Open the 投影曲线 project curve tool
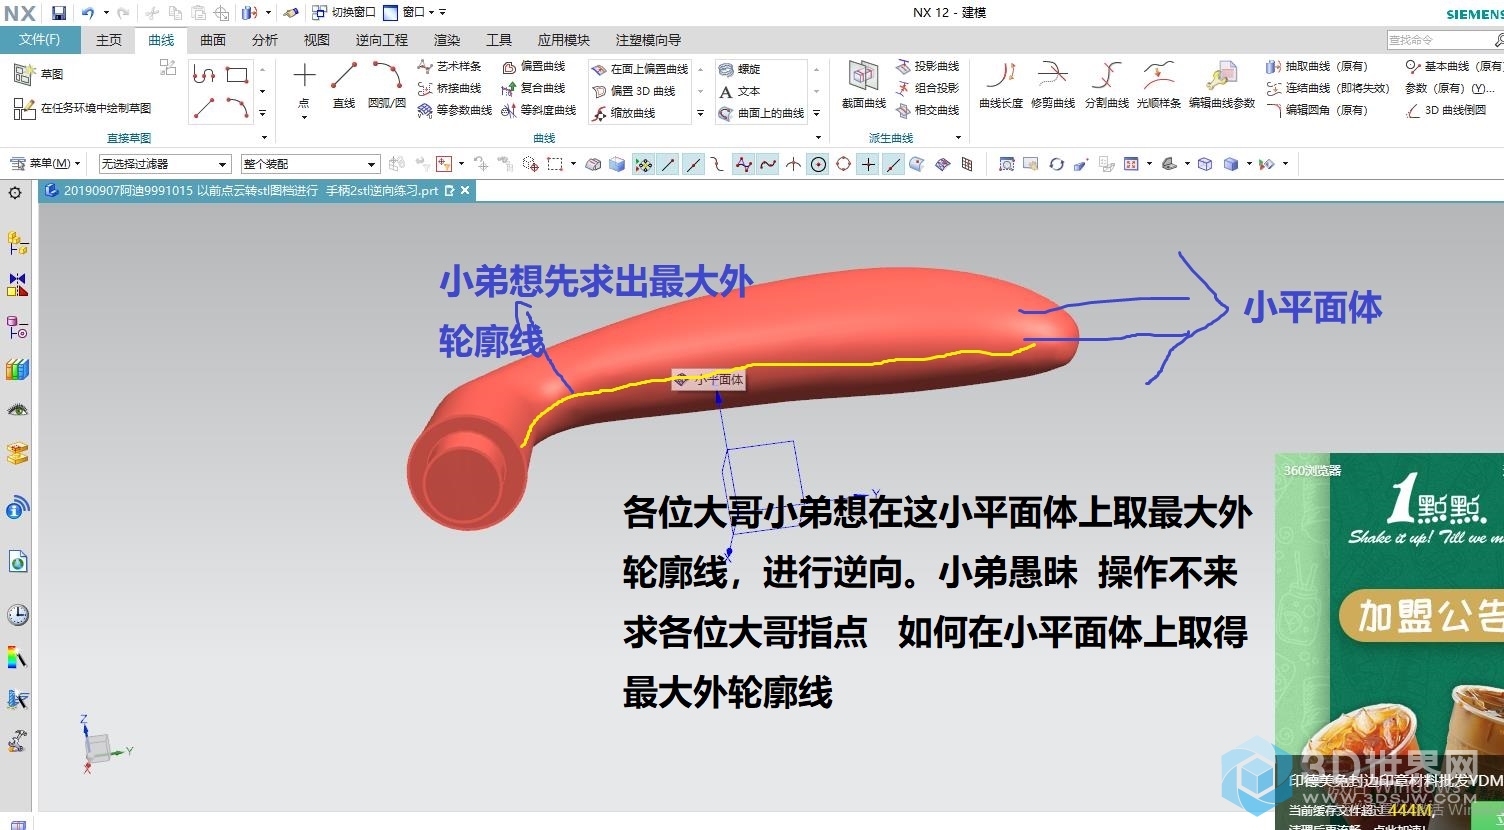Image resolution: width=1504 pixels, height=830 pixels. [928, 66]
